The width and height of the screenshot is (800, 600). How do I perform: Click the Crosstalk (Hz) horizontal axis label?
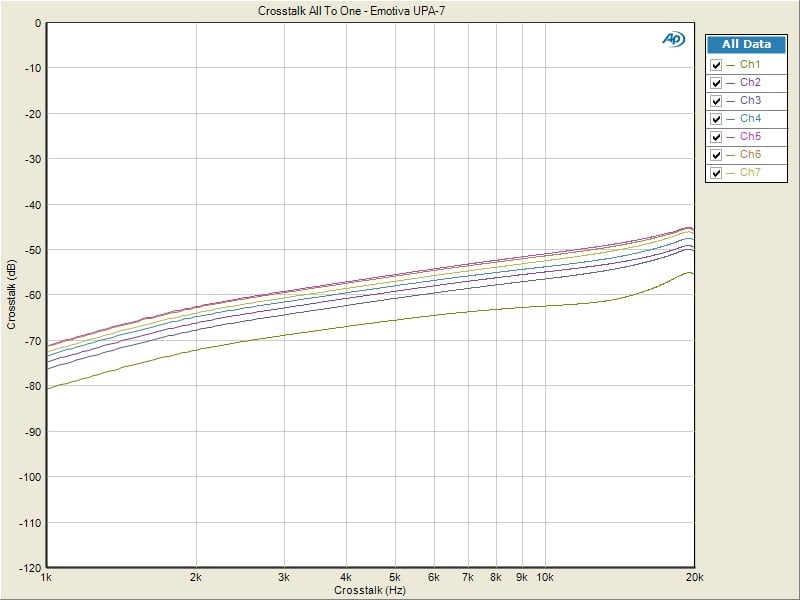coord(370,591)
